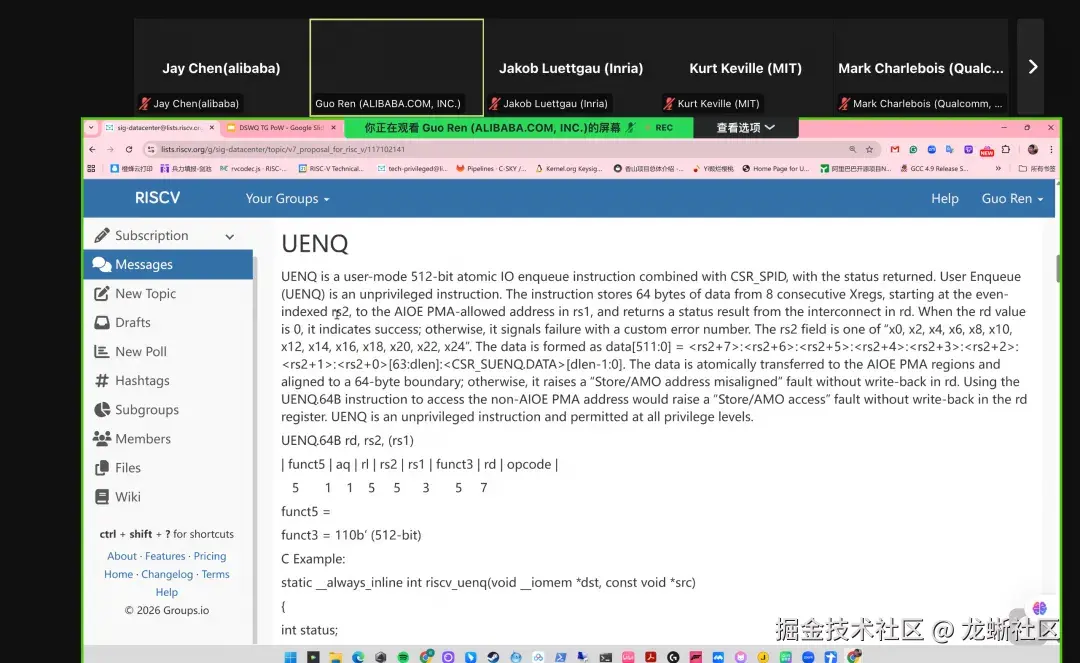This screenshot has width=1080, height=663.
Task: Reload the page with refresh icon
Action: (129, 149)
